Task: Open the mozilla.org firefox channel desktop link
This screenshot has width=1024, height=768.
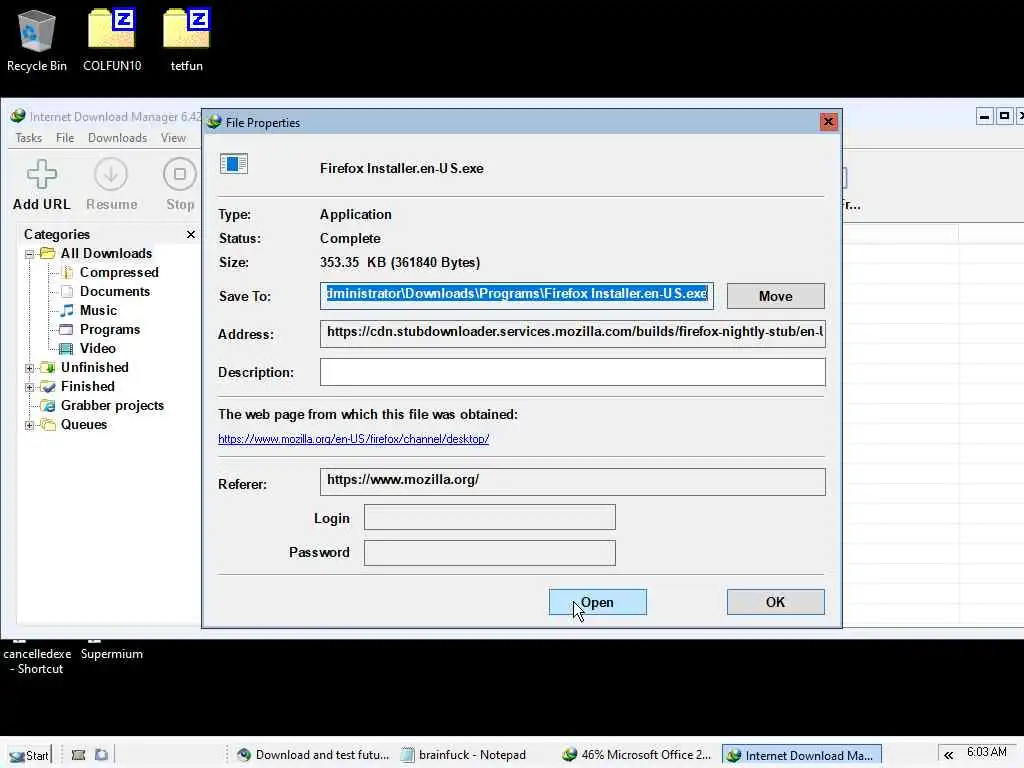Action: pos(353,439)
